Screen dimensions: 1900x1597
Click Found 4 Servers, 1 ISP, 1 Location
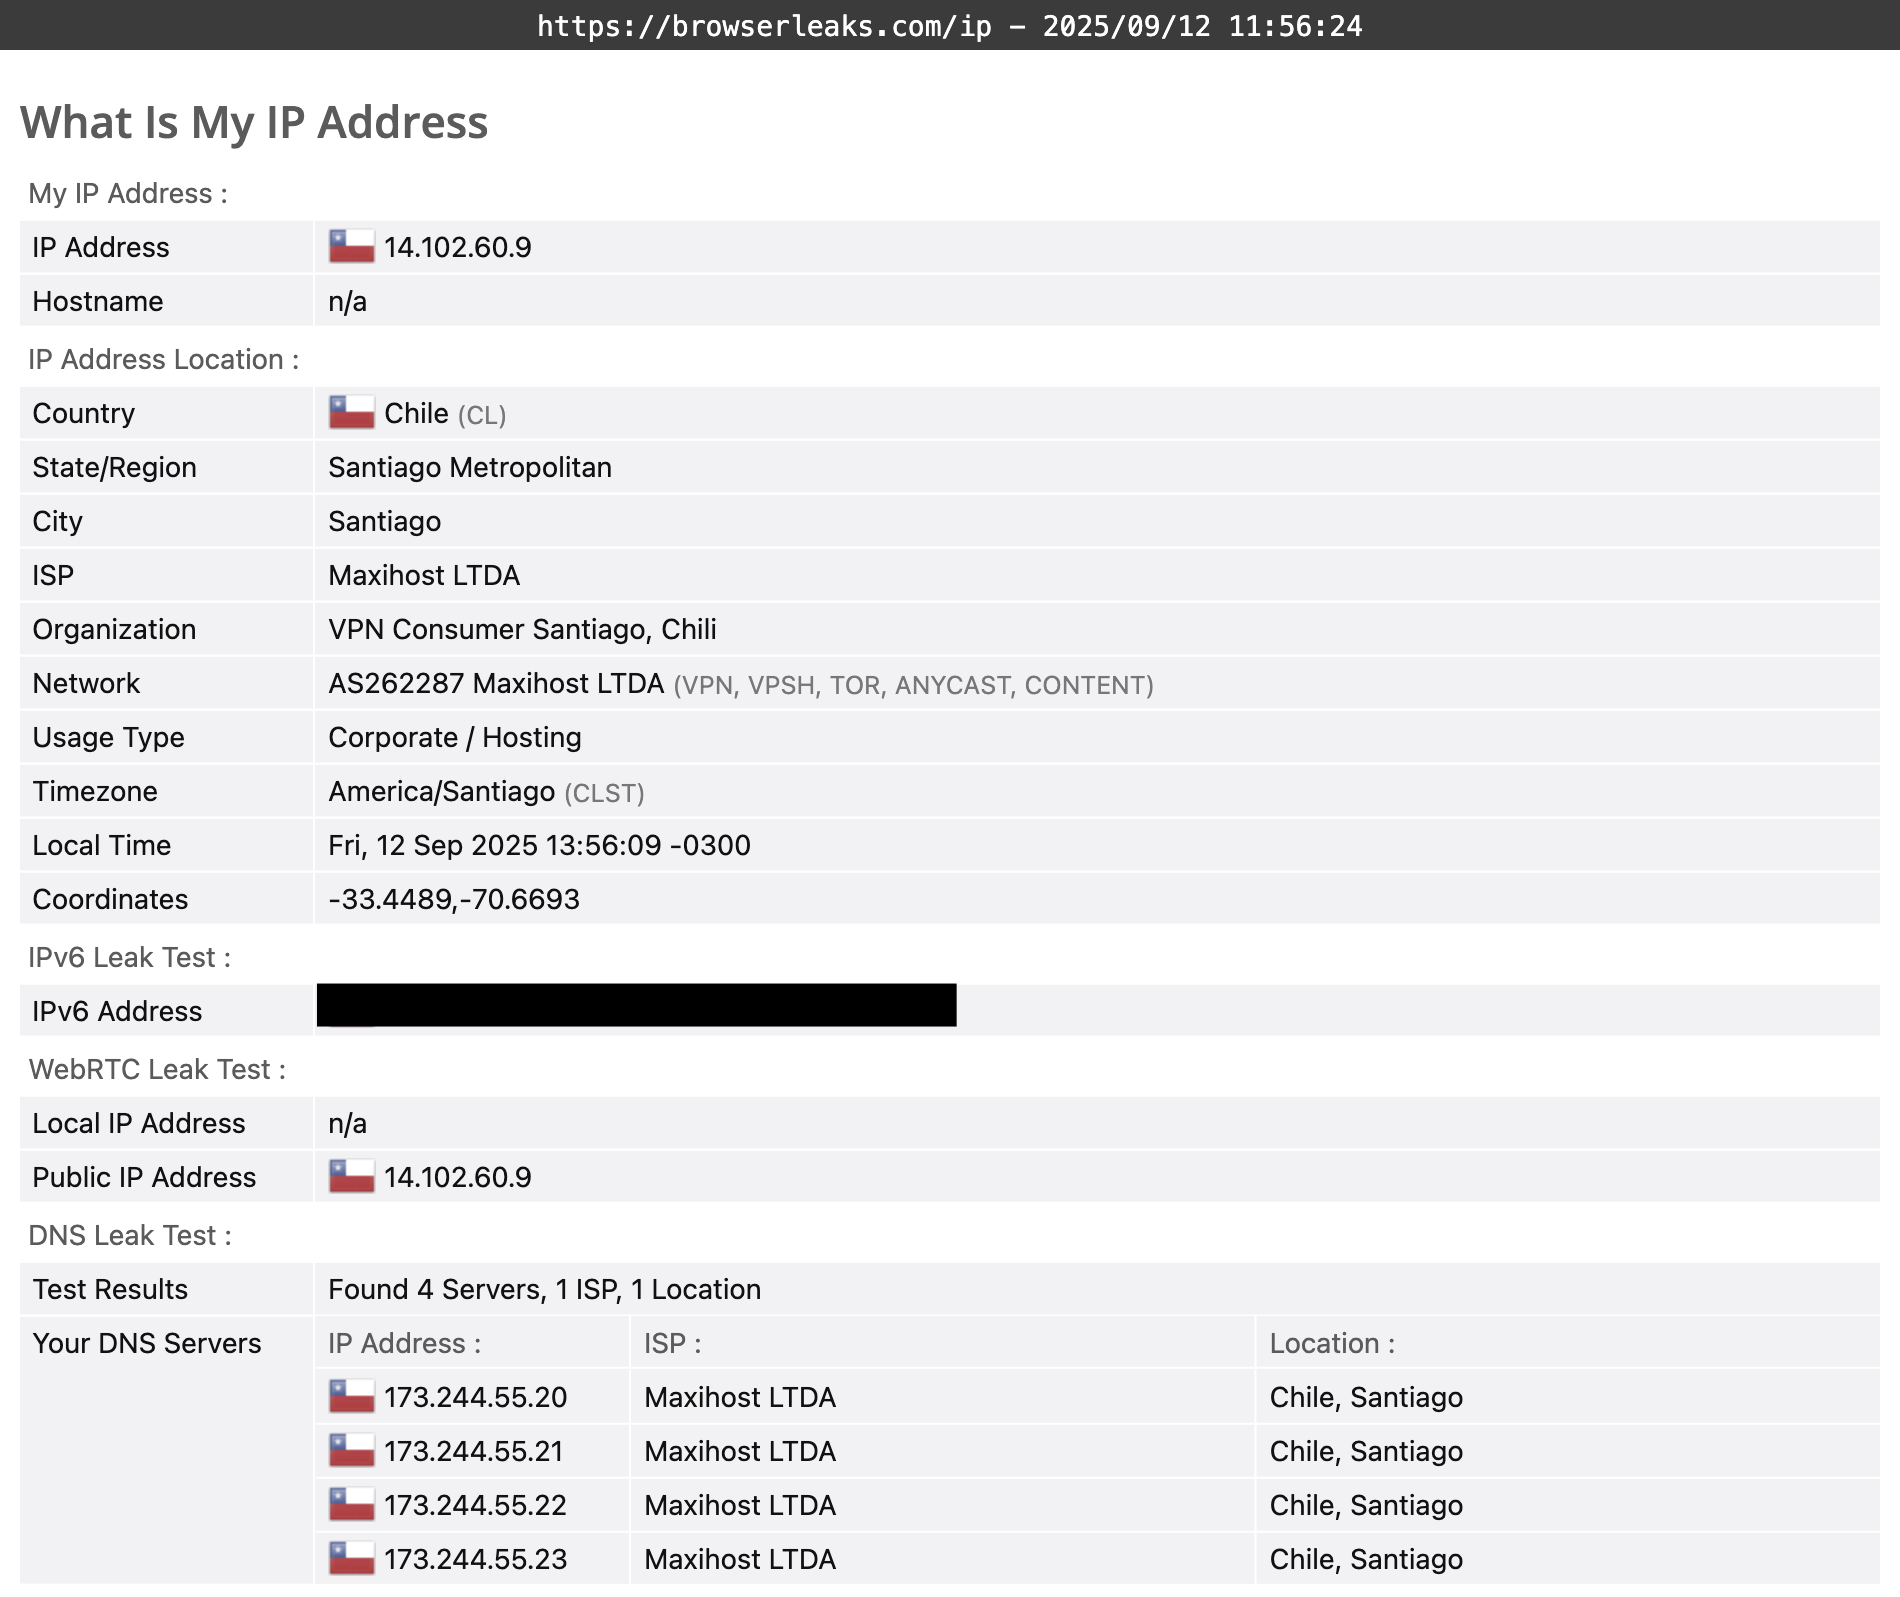click(x=544, y=1289)
